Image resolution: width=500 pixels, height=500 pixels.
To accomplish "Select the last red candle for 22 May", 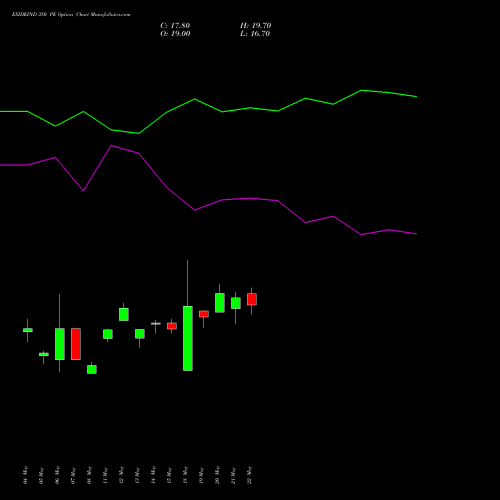I will (x=252, y=299).
